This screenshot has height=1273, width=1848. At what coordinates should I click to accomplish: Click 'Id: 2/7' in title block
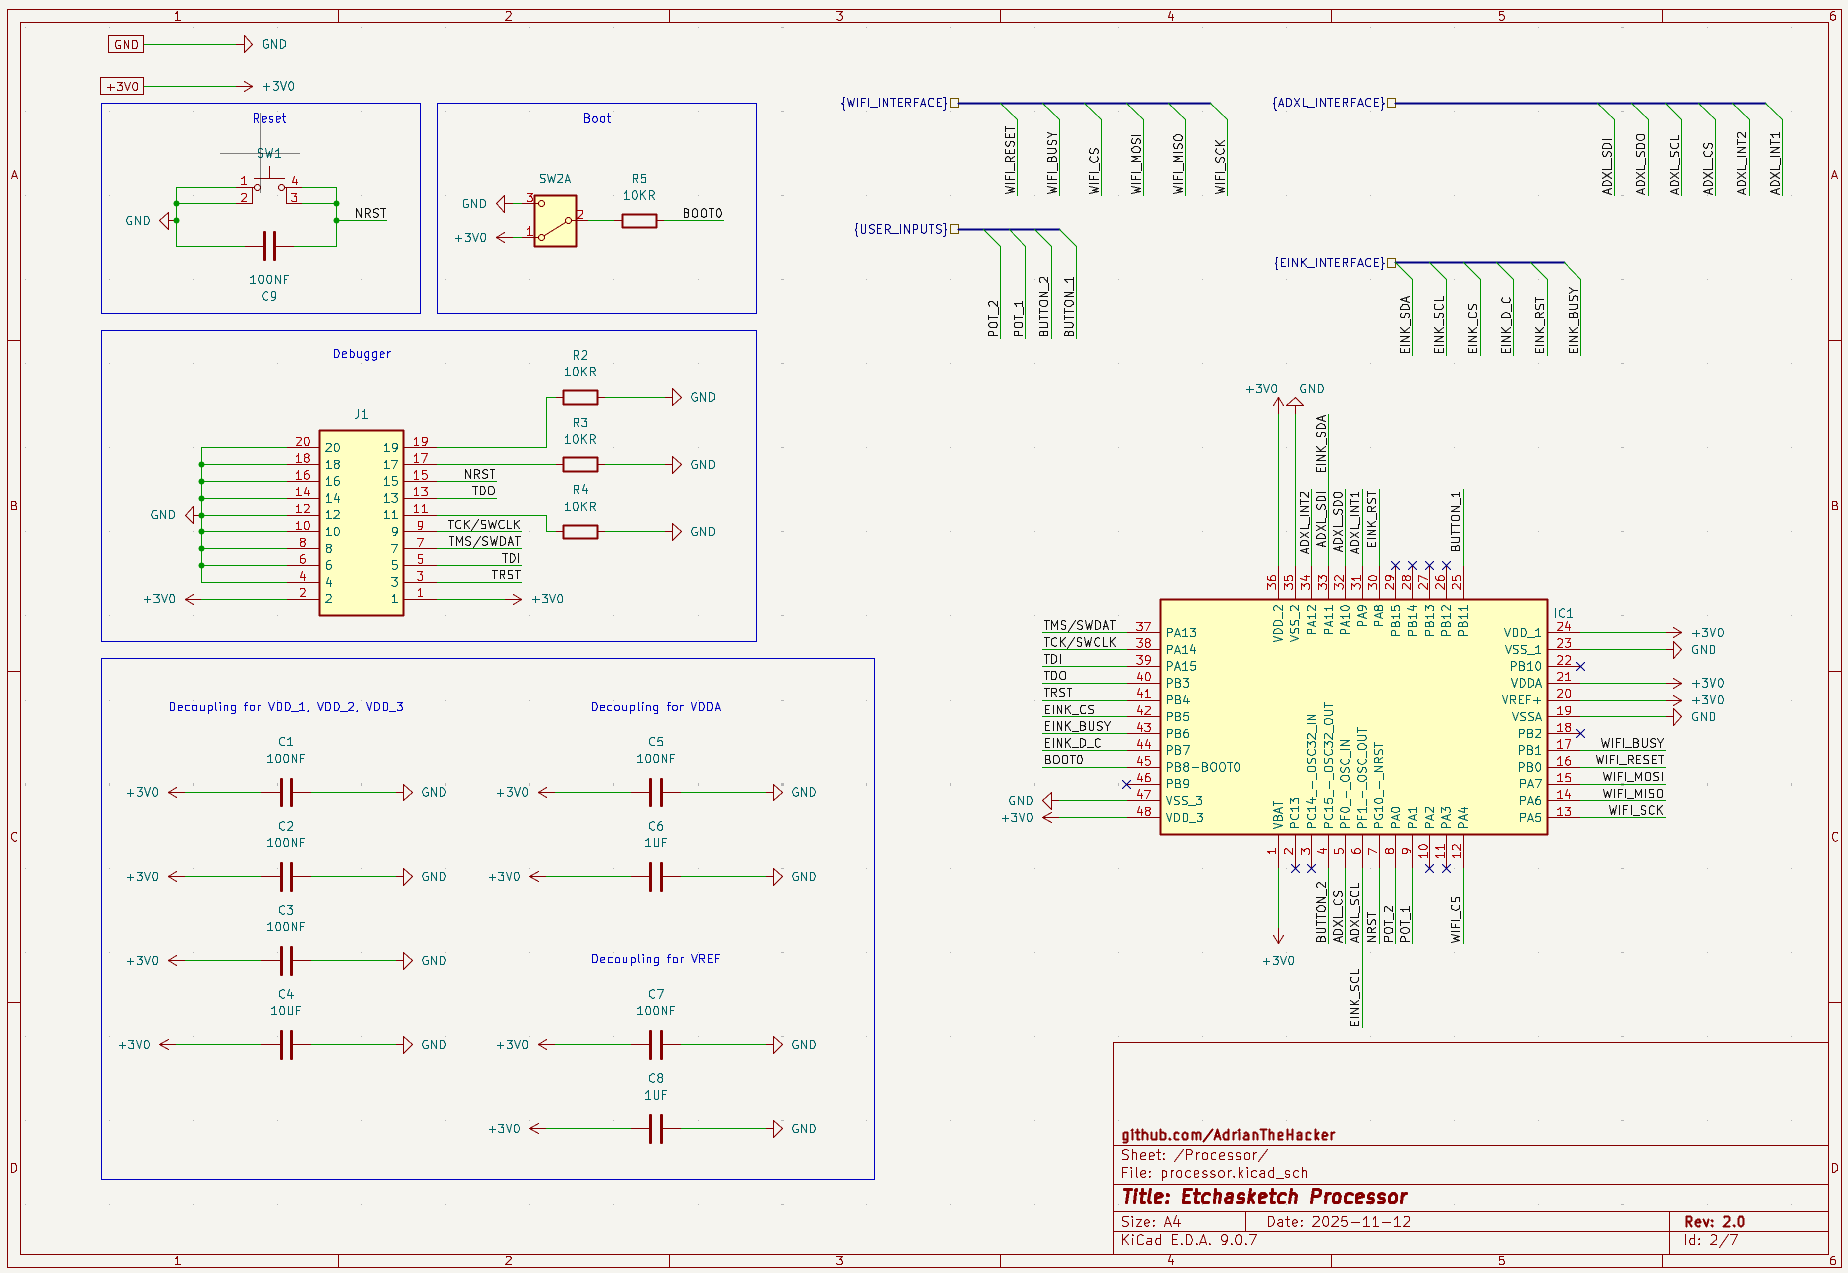[x=1711, y=1240]
